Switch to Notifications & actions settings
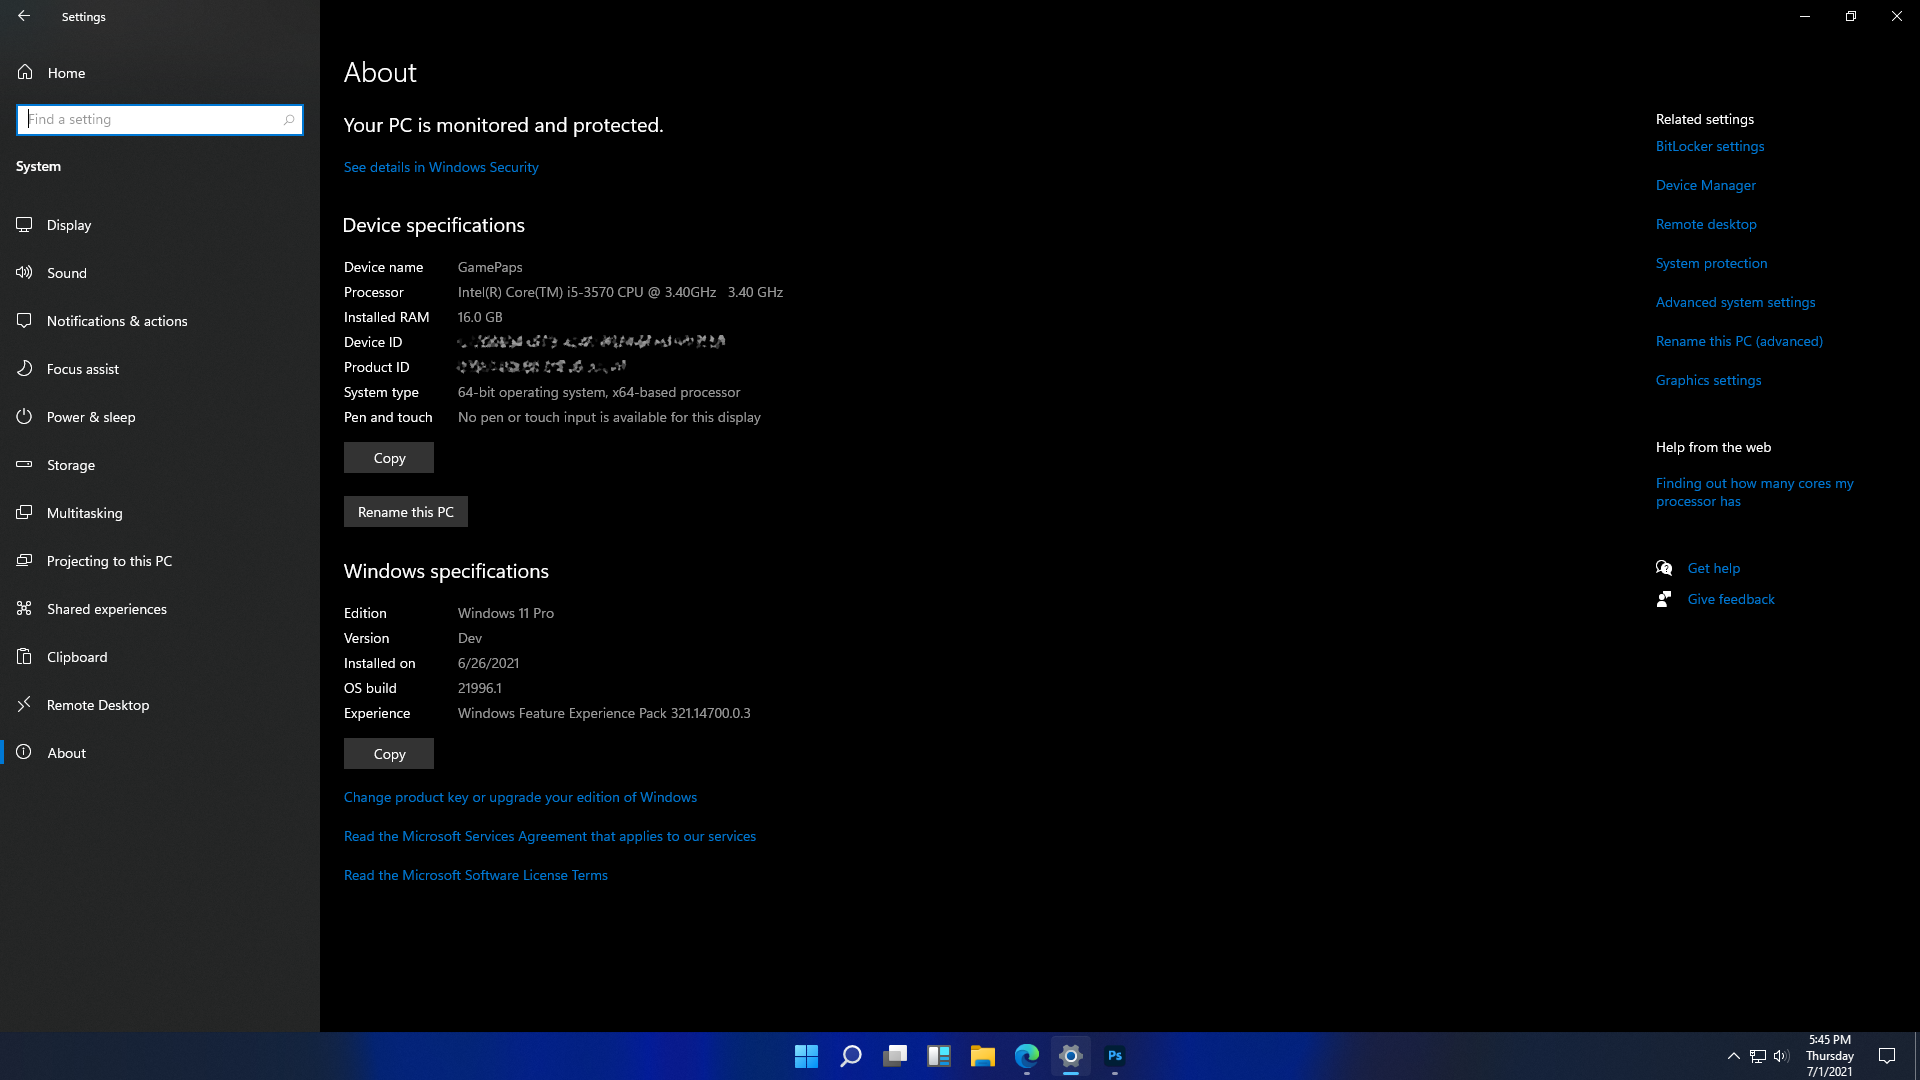This screenshot has height=1080, width=1920. (x=117, y=320)
